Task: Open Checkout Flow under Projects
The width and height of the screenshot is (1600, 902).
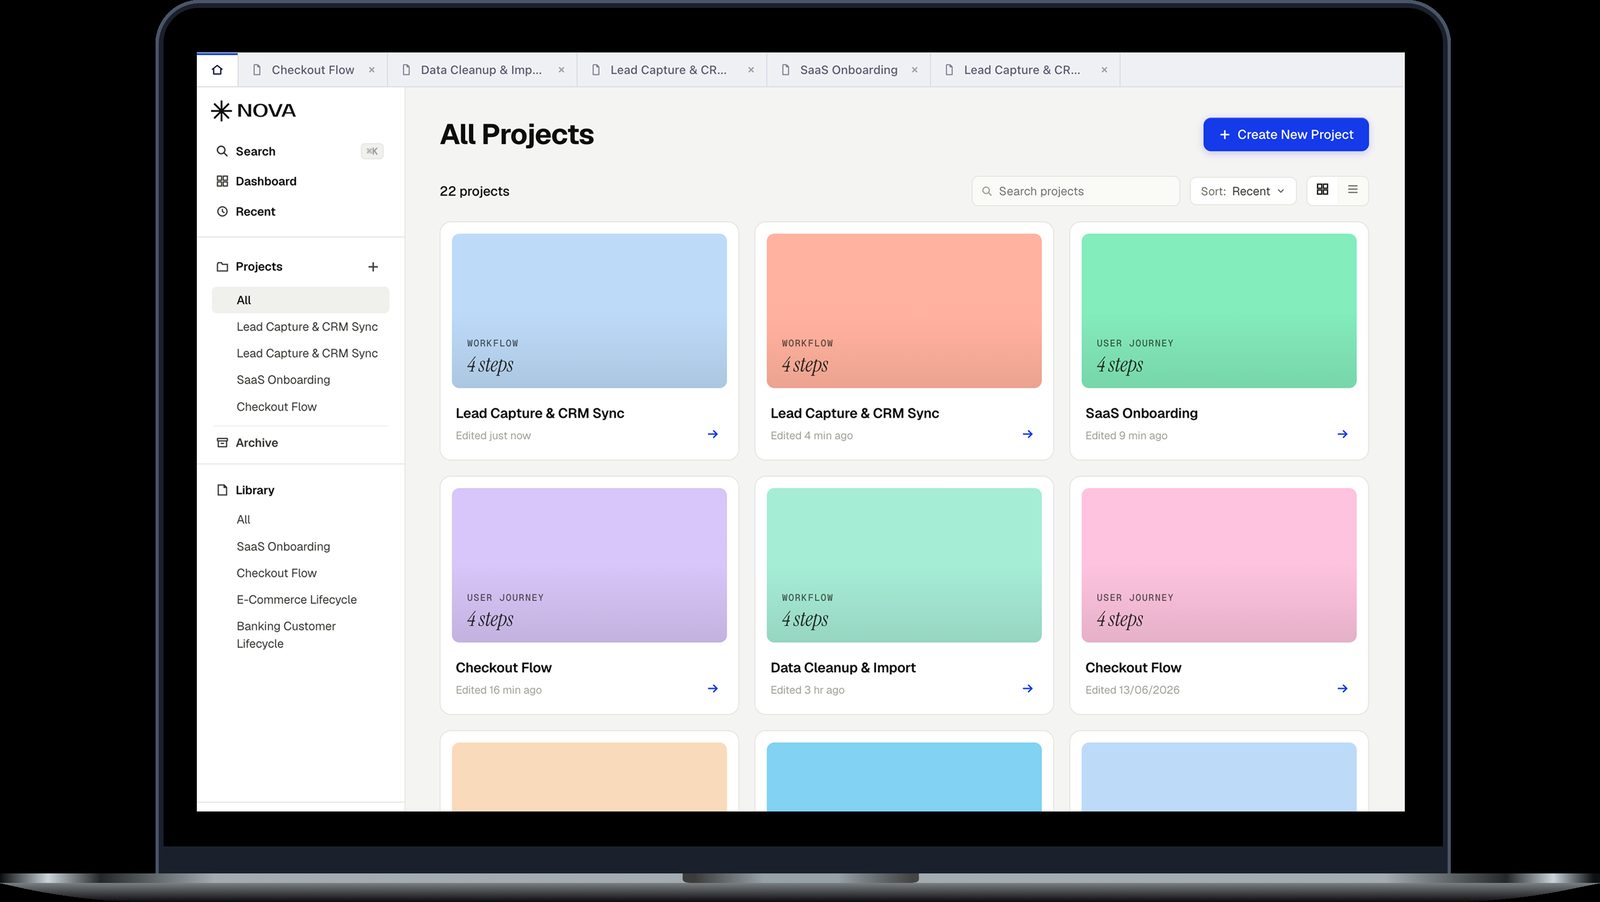Action: [276, 407]
